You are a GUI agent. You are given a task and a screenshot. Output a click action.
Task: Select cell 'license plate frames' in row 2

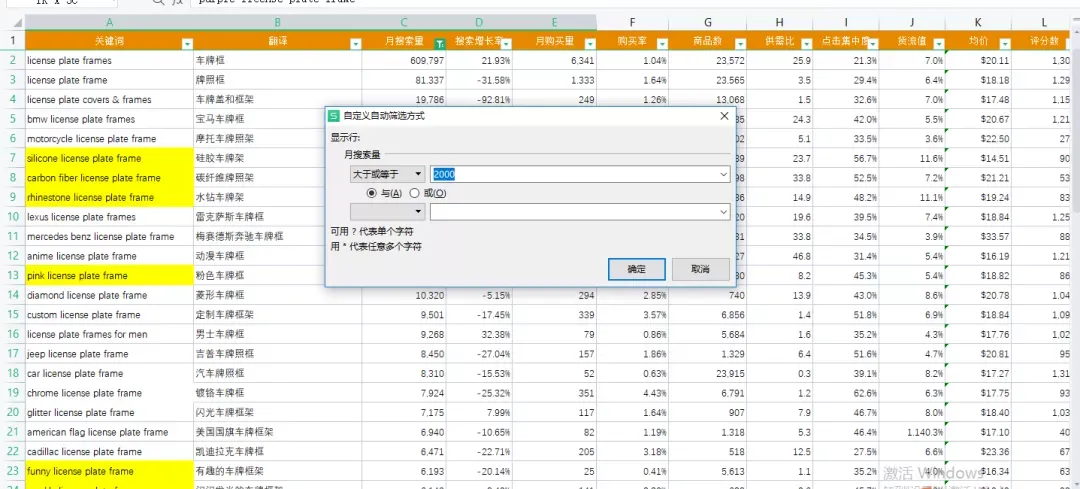110,61
